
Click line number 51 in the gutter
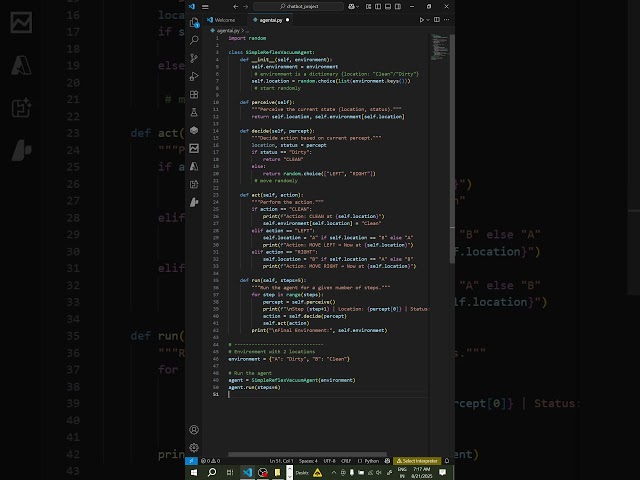pyautogui.click(x=216, y=394)
